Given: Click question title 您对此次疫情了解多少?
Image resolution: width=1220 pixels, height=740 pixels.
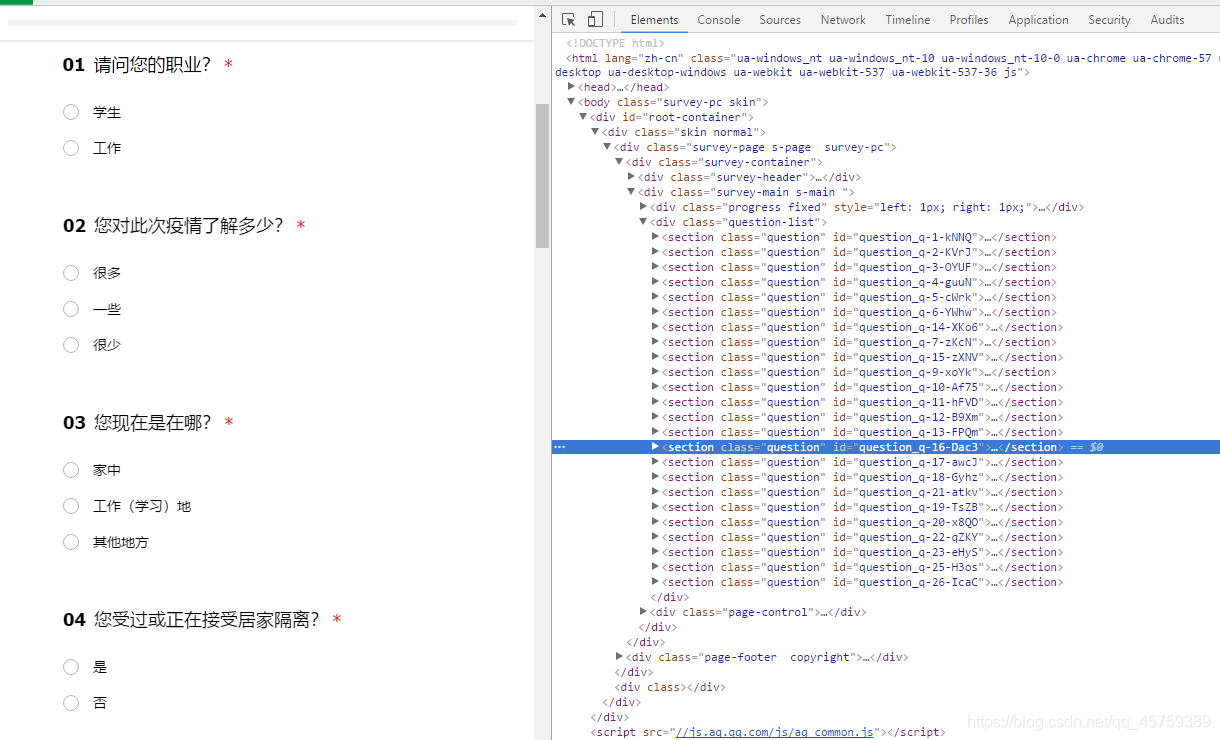Looking at the screenshot, I should coord(189,226).
